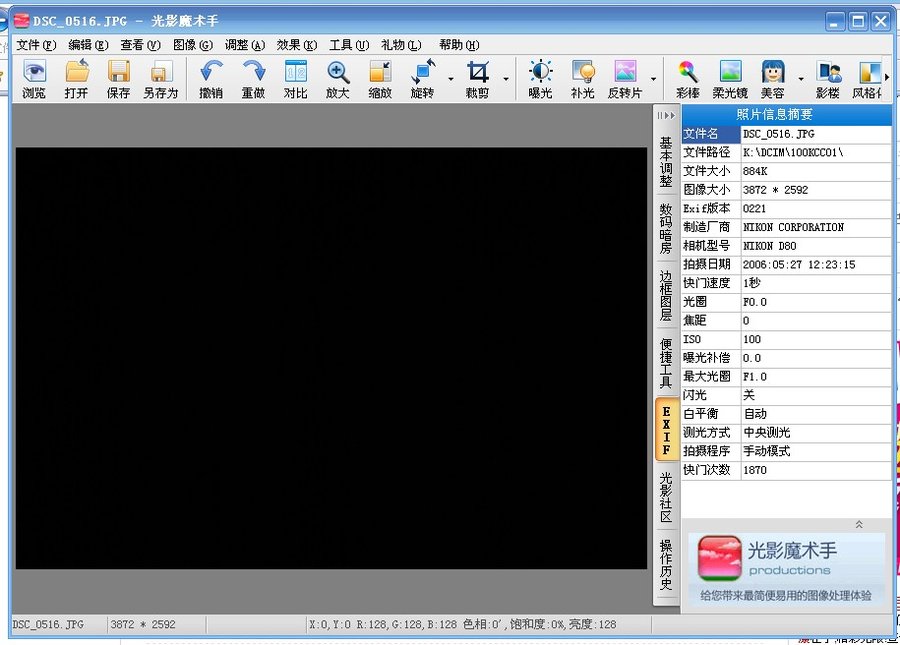Apply the 影楼 (studio) effect icon
900x645 pixels.
[830, 78]
